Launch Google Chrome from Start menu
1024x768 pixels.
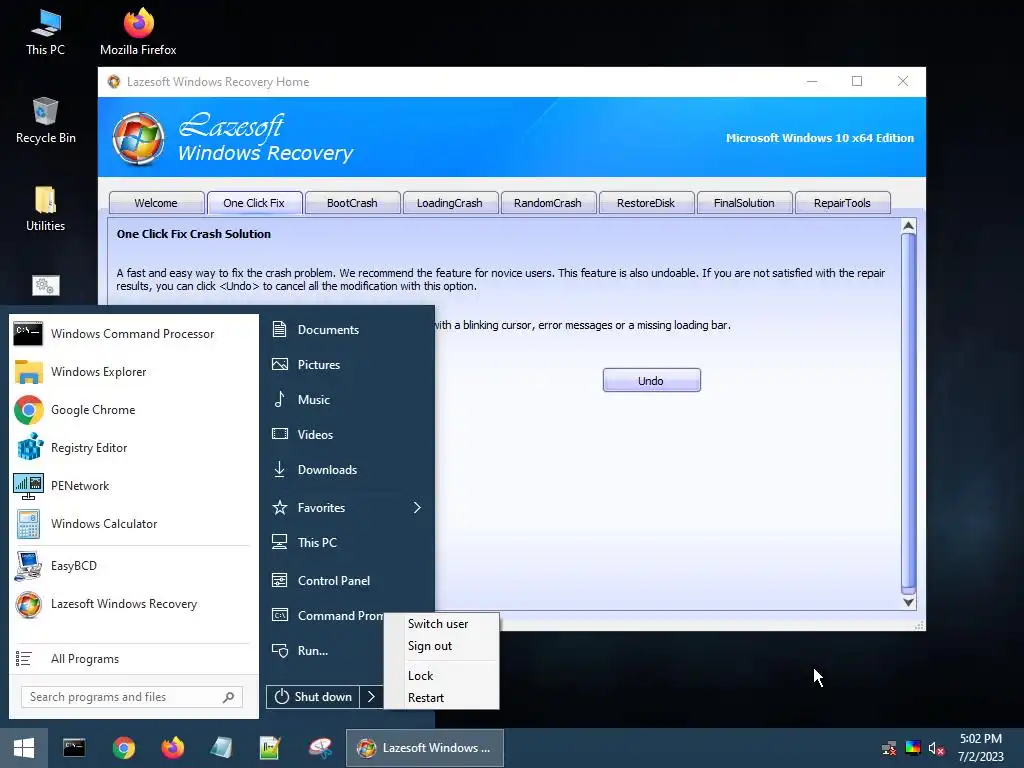(x=133, y=409)
